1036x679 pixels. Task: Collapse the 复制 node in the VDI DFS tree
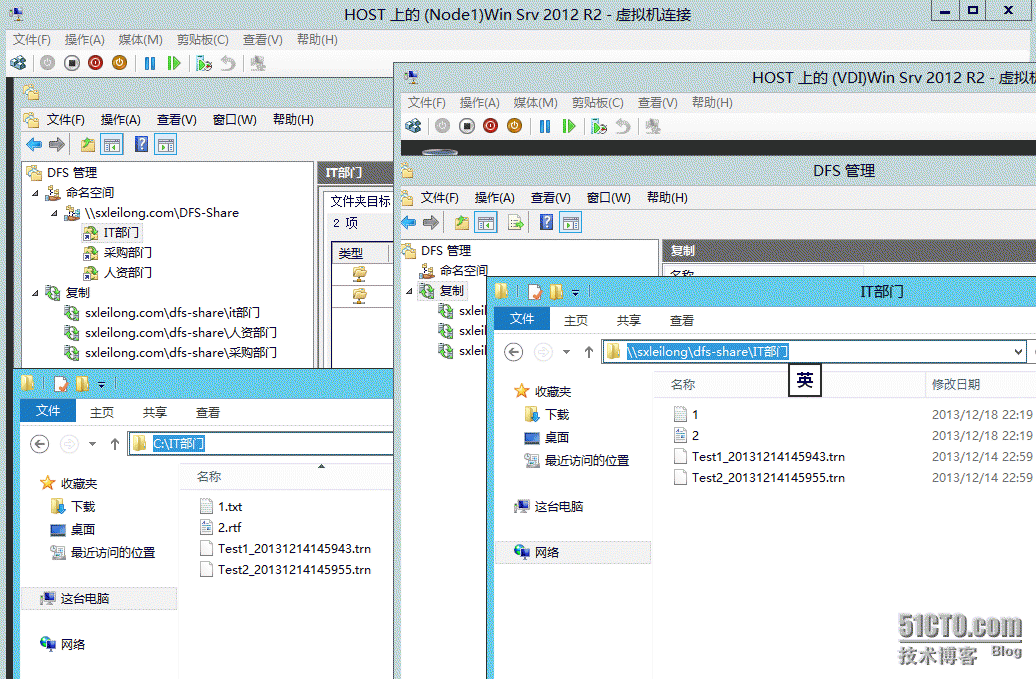[410, 291]
